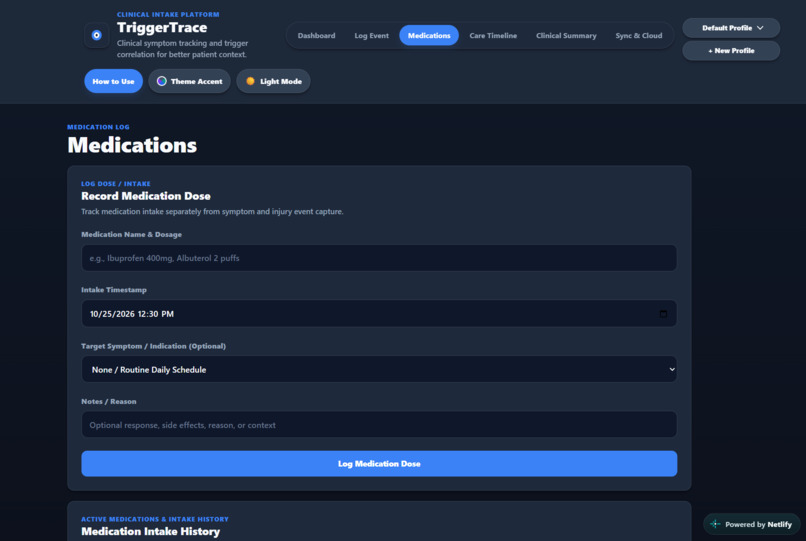This screenshot has height=541, width=806.
Task: Click the Medications page heading
Action: point(132,145)
